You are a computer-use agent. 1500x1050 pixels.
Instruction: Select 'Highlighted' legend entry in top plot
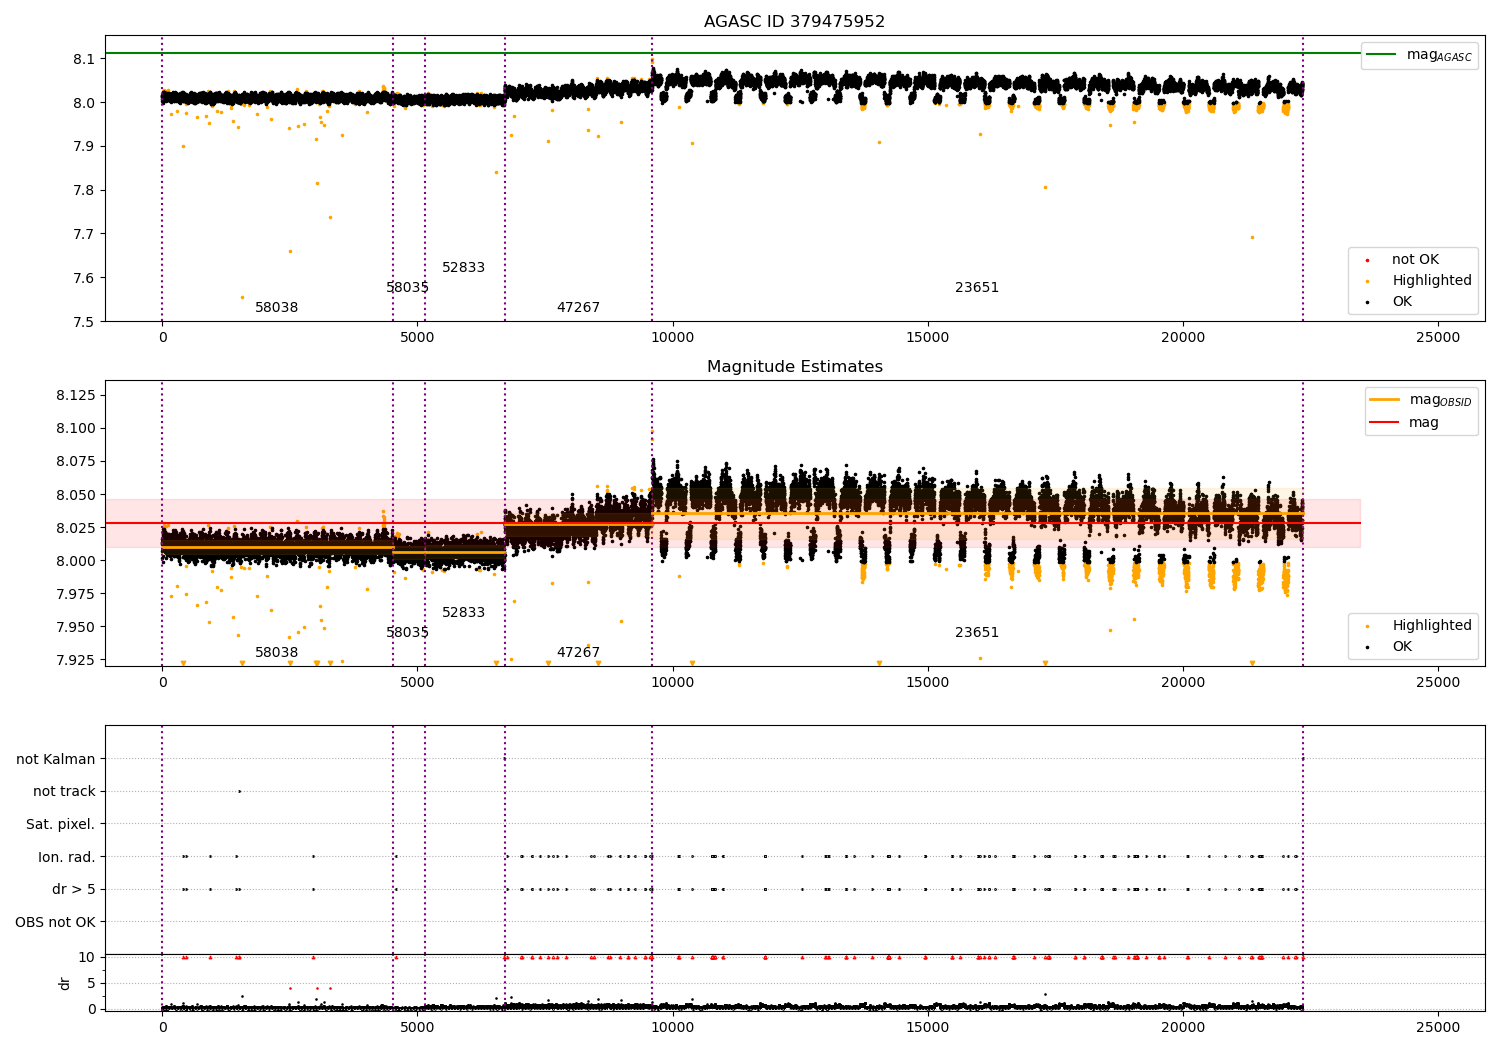pos(1432,281)
